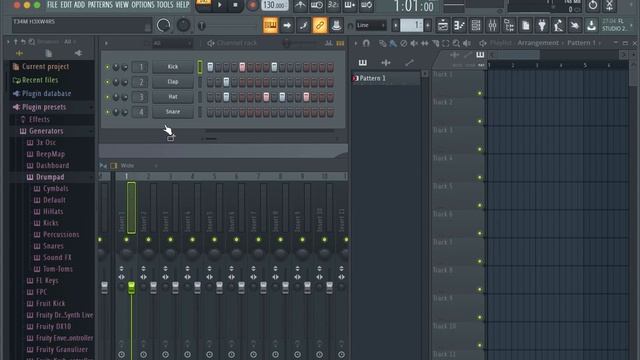Toggle the wait-for-input icon
This screenshot has width=640, height=360.
(x=317, y=5)
